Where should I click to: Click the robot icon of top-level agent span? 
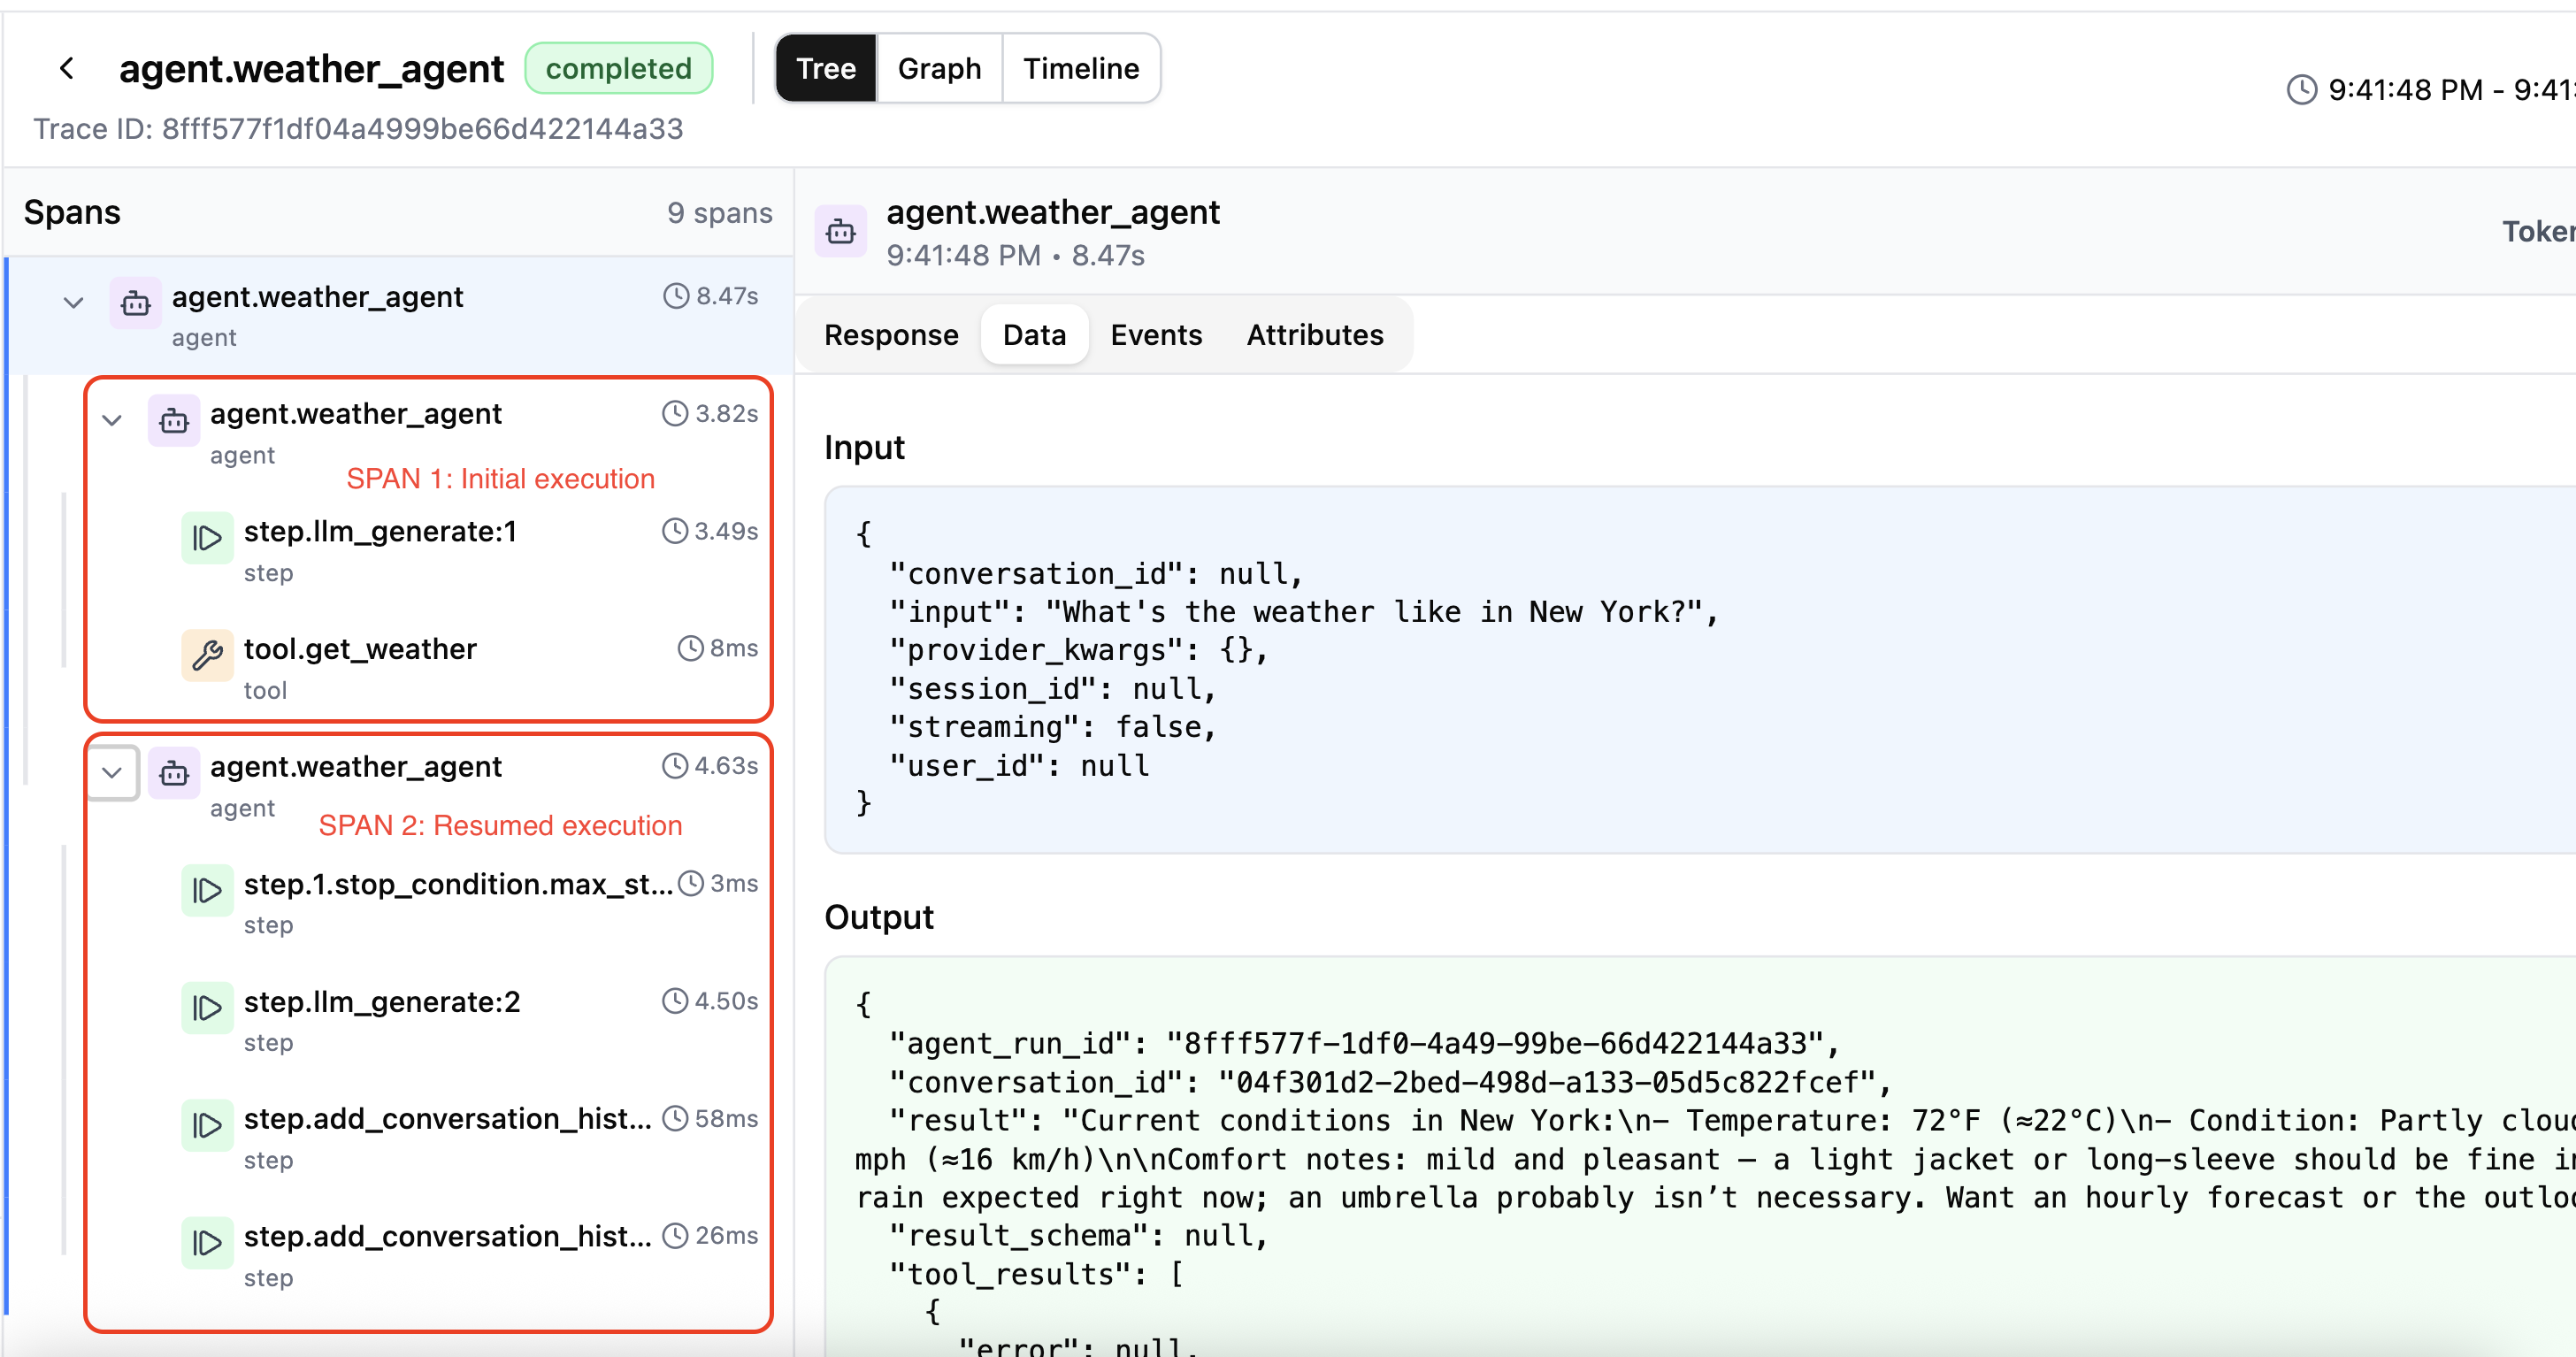pyautogui.click(x=135, y=303)
